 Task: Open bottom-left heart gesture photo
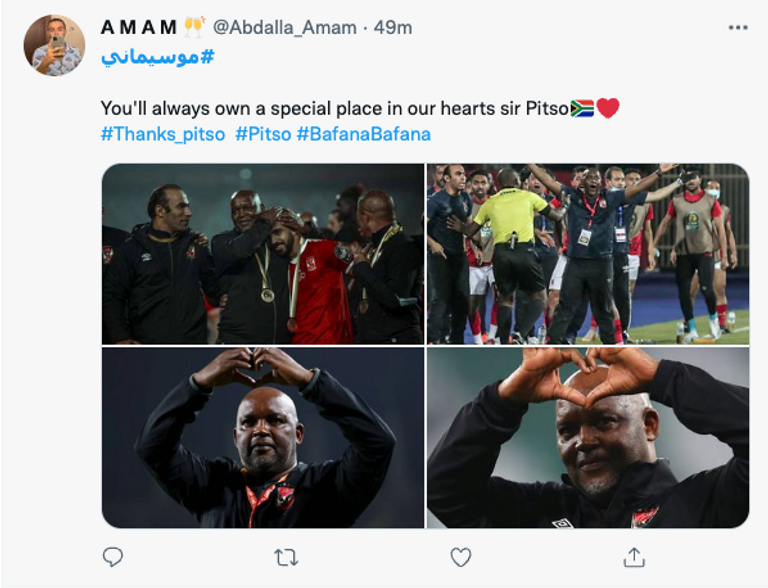click(x=263, y=438)
